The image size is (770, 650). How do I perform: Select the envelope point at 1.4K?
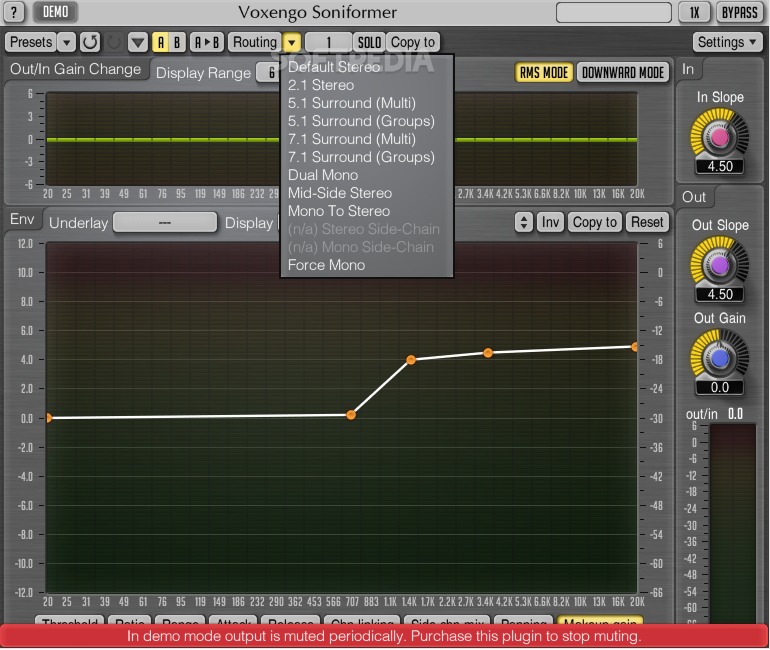pyautogui.click(x=411, y=360)
